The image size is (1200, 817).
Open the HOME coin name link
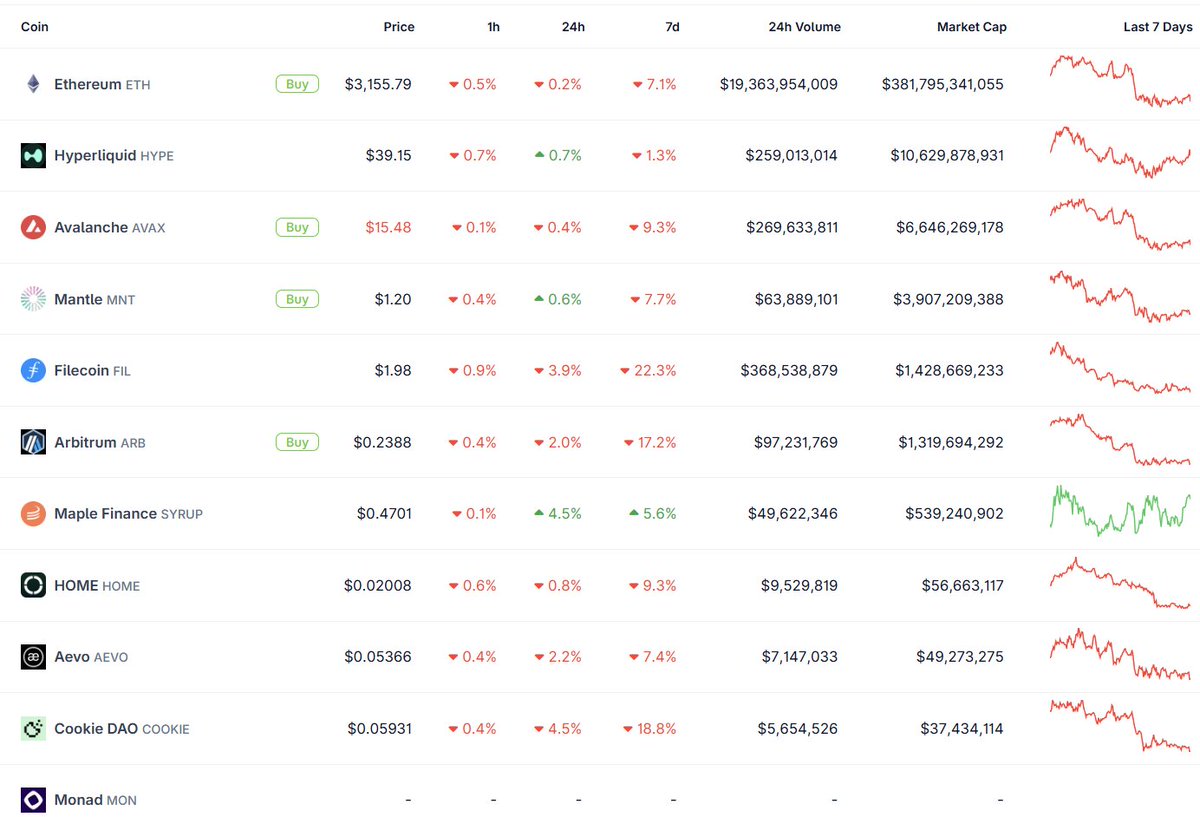[97, 586]
